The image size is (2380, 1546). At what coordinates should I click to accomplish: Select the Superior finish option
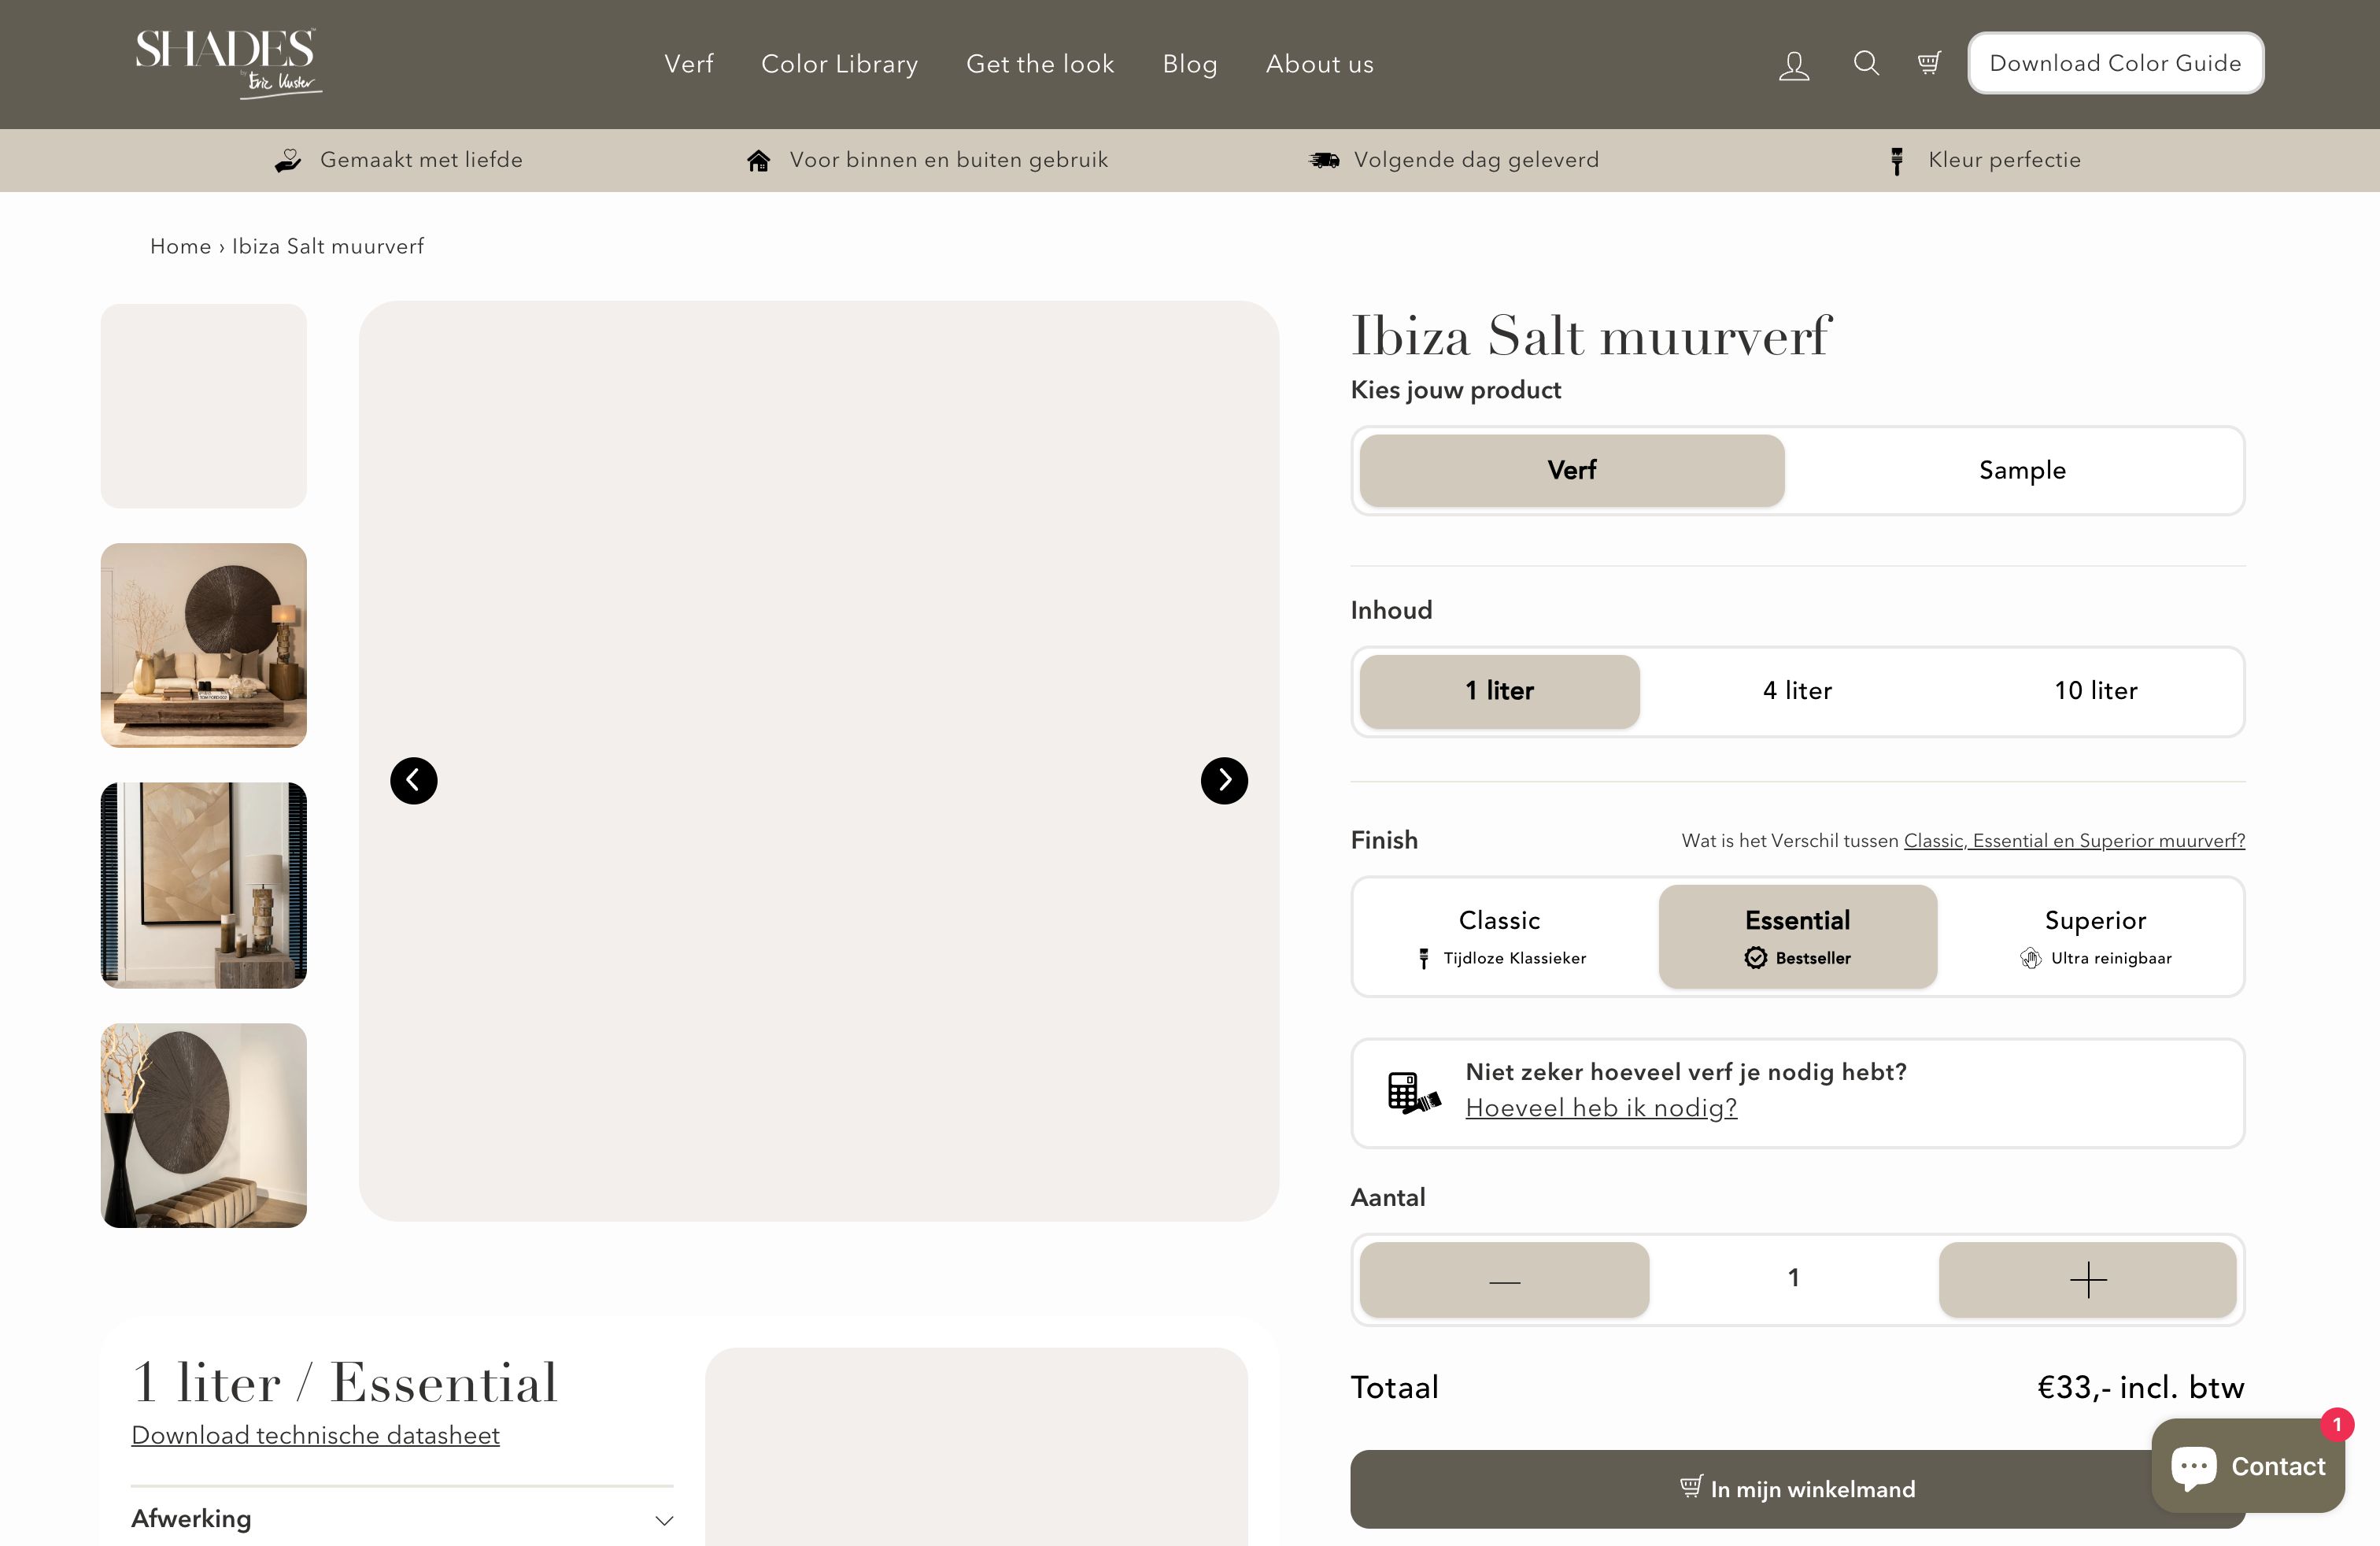pos(2094,936)
